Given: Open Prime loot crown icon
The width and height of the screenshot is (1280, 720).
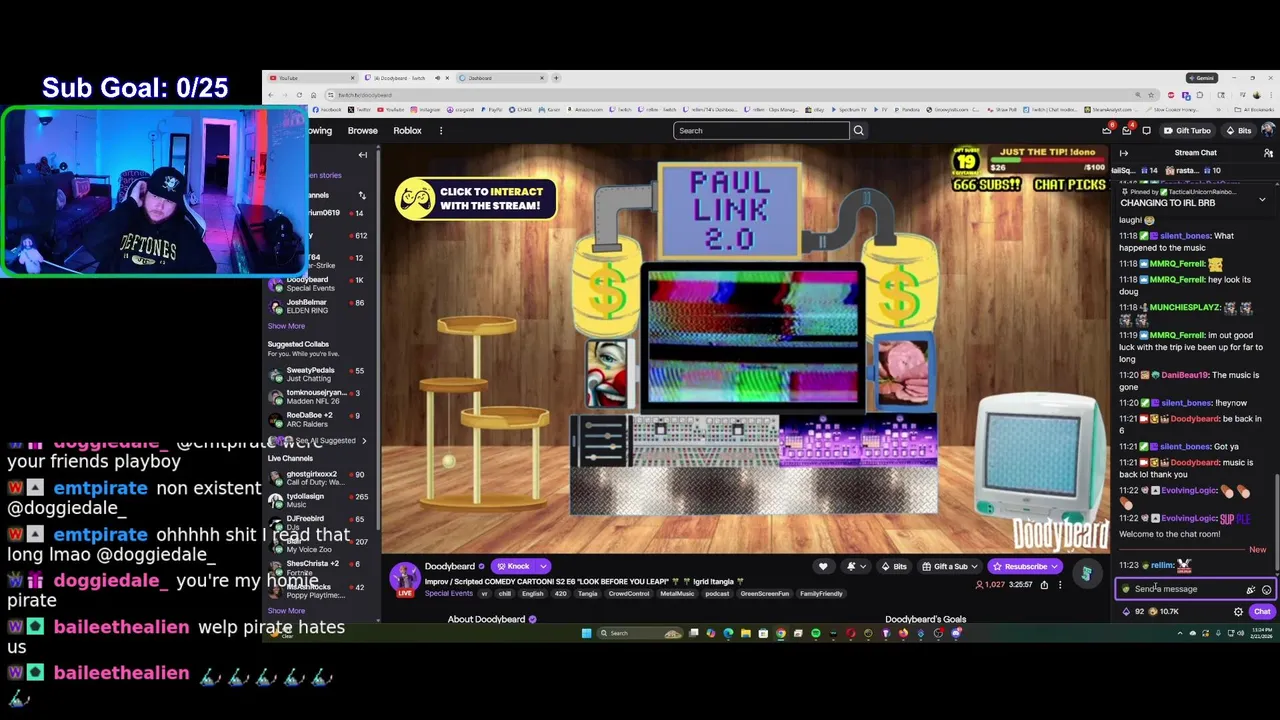Looking at the screenshot, I should (1107, 130).
